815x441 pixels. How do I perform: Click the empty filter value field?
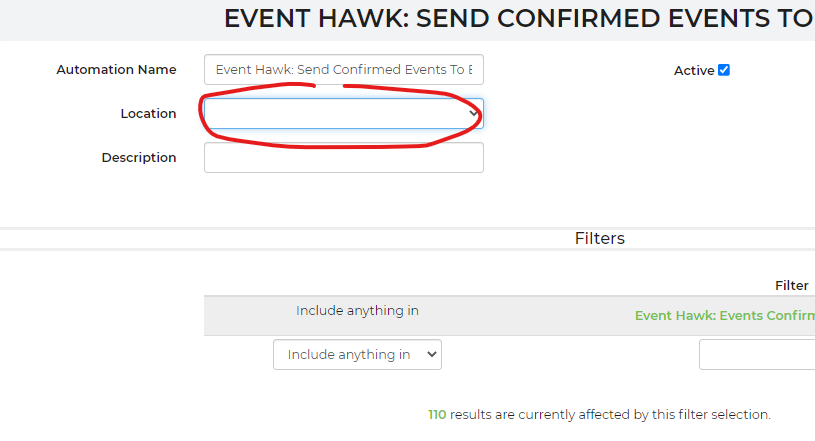click(756, 355)
